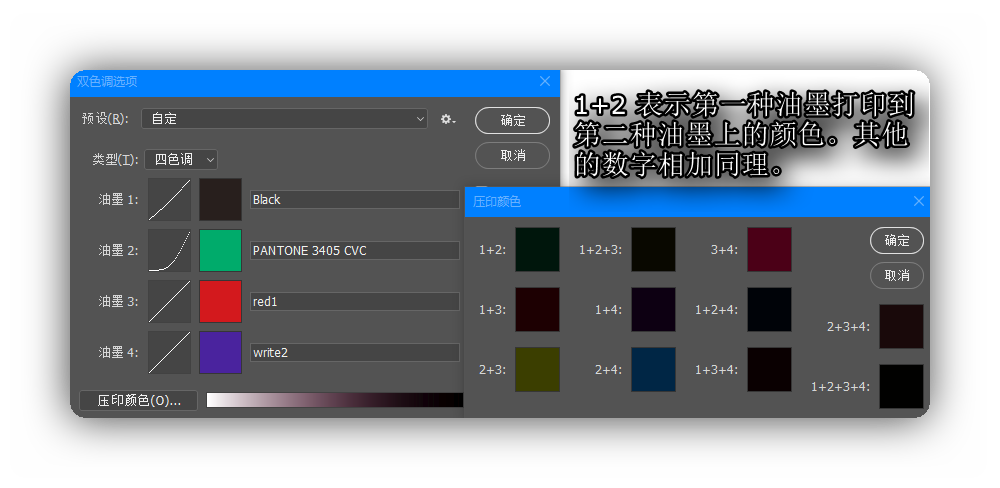The height and width of the screenshot is (488, 1000).
Task: Pick the green PANTONE ink 2 swatch
Action: [221, 251]
